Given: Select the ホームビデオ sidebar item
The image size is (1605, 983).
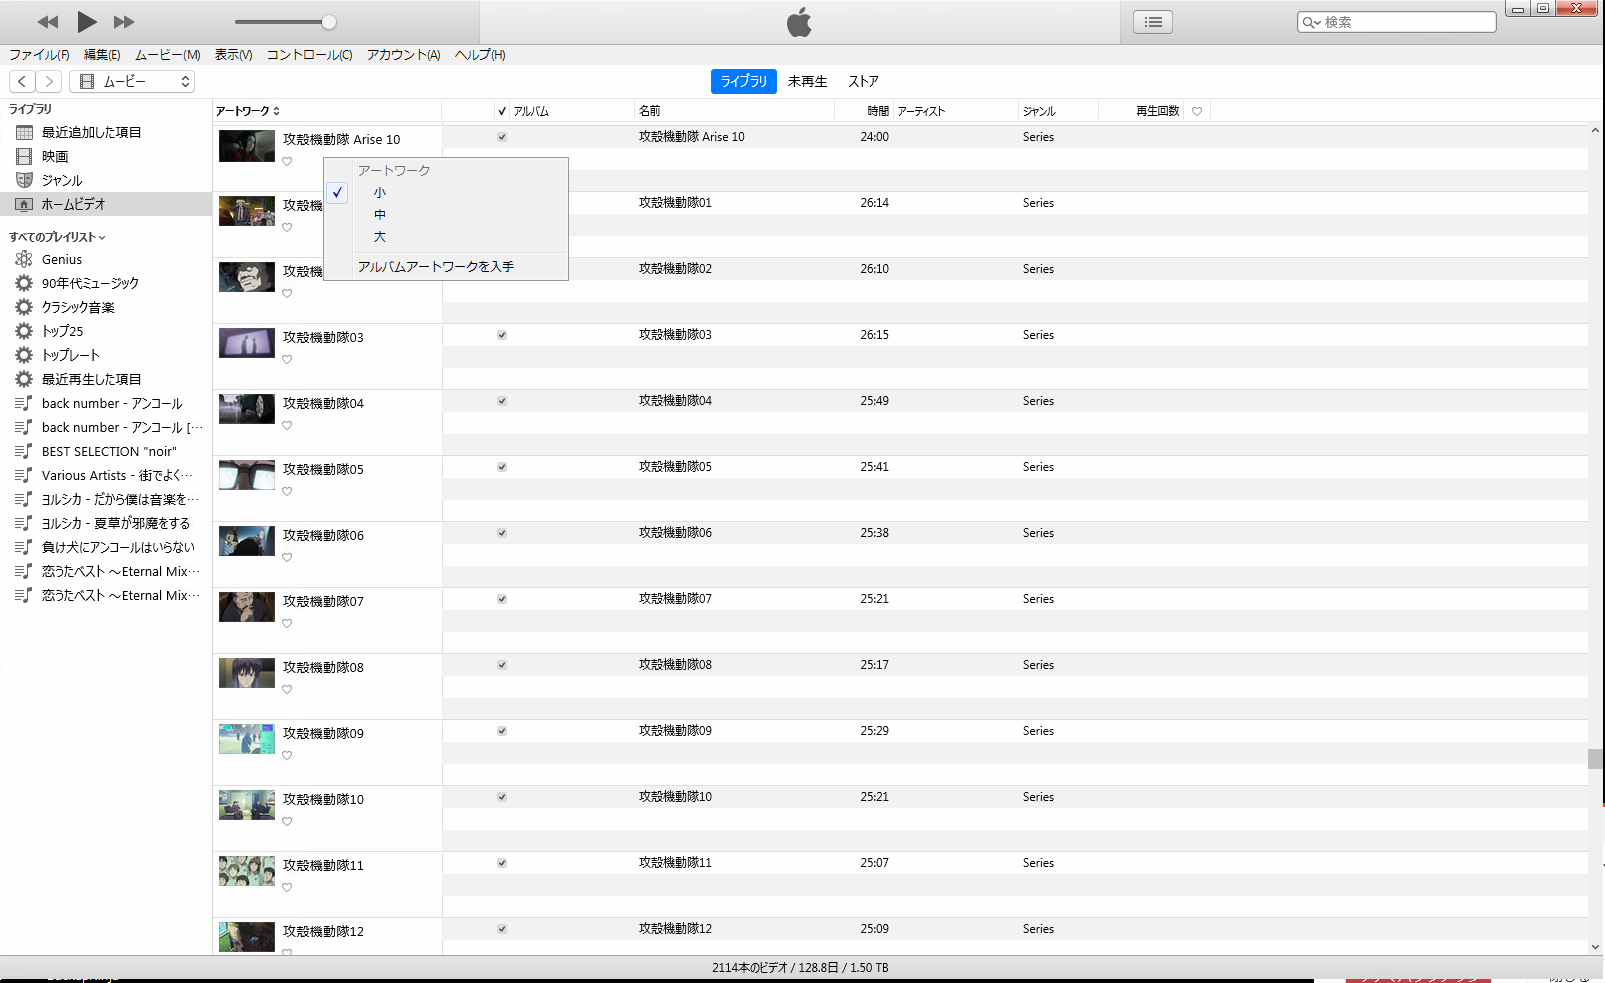Looking at the screenshot, I should 106,204.
